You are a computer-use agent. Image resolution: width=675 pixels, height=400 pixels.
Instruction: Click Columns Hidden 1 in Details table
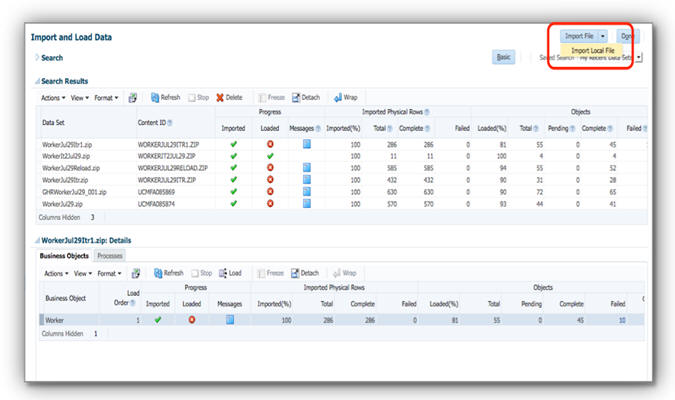click(69, 334)
